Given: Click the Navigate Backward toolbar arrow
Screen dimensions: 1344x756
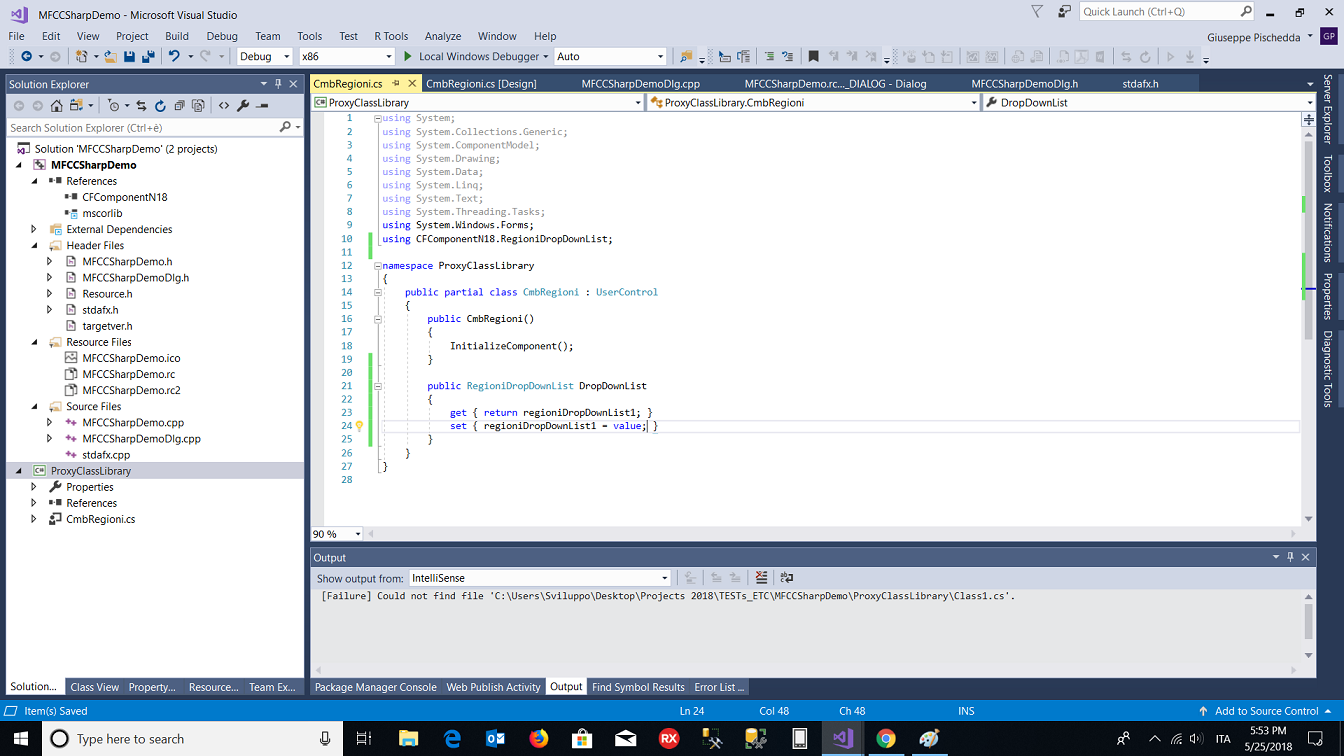Looking at the screenshot, I should [26, 57].
